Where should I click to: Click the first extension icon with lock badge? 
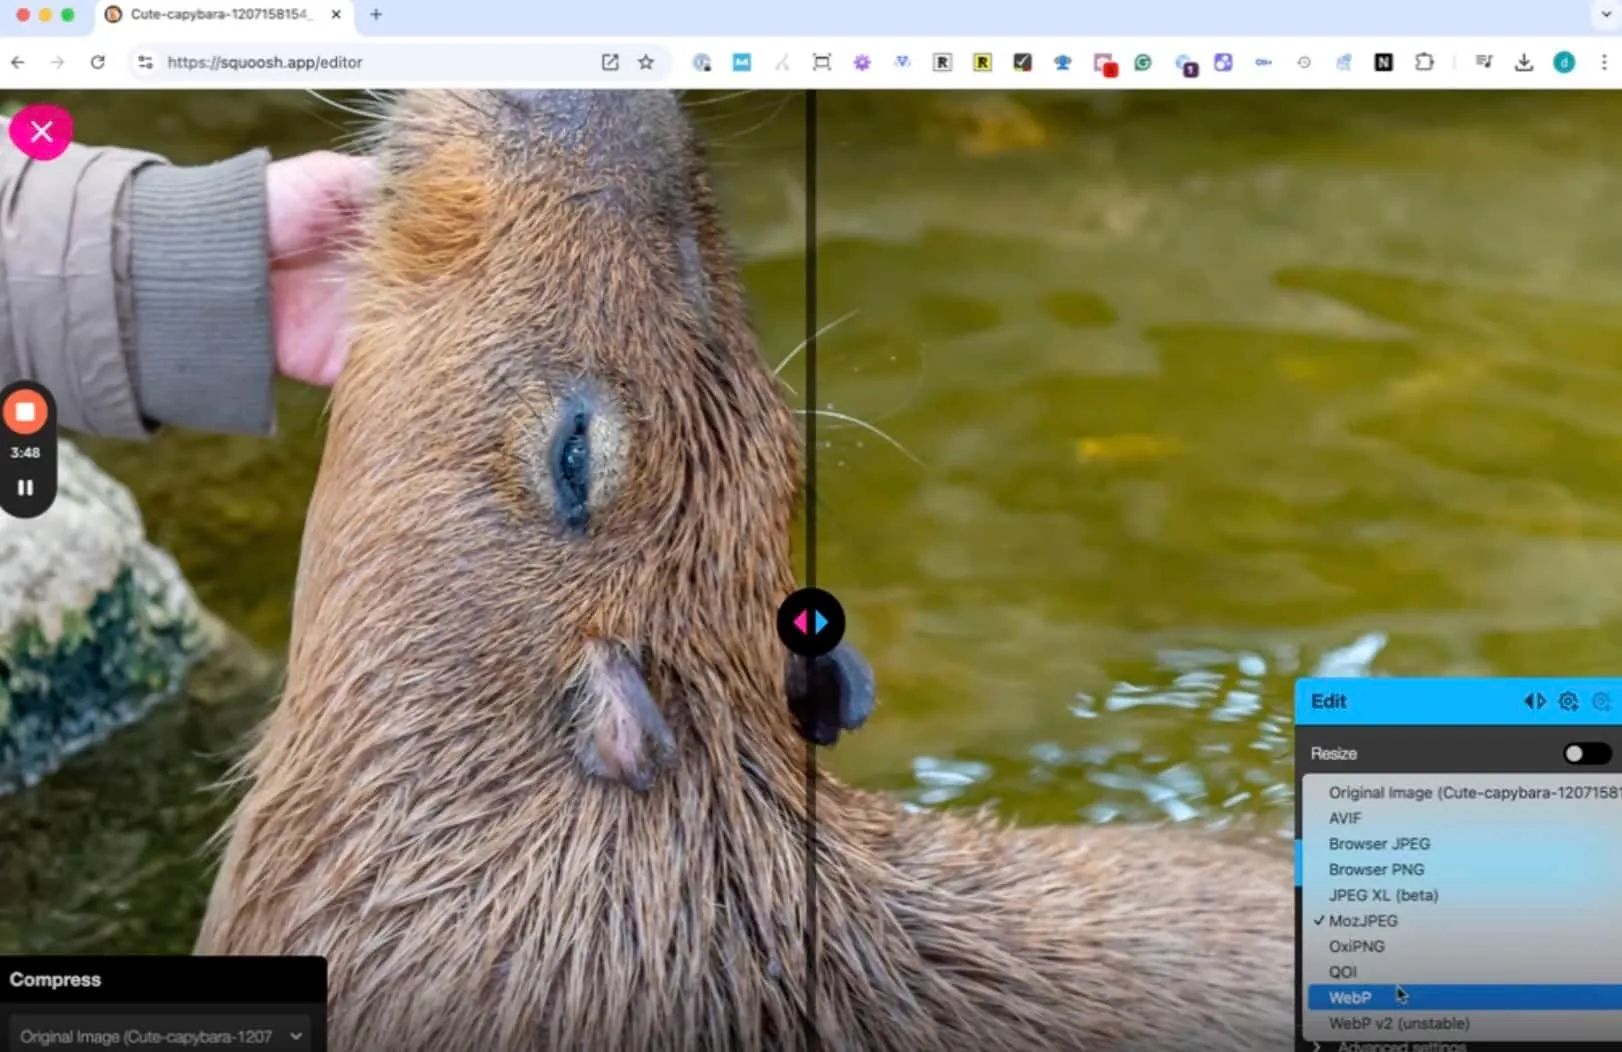[702, 62]
